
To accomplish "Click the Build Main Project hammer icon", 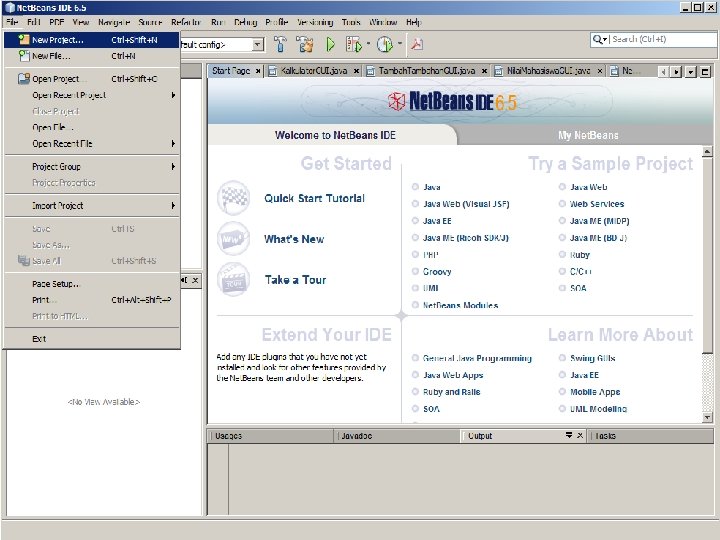I will pos(280,44).
